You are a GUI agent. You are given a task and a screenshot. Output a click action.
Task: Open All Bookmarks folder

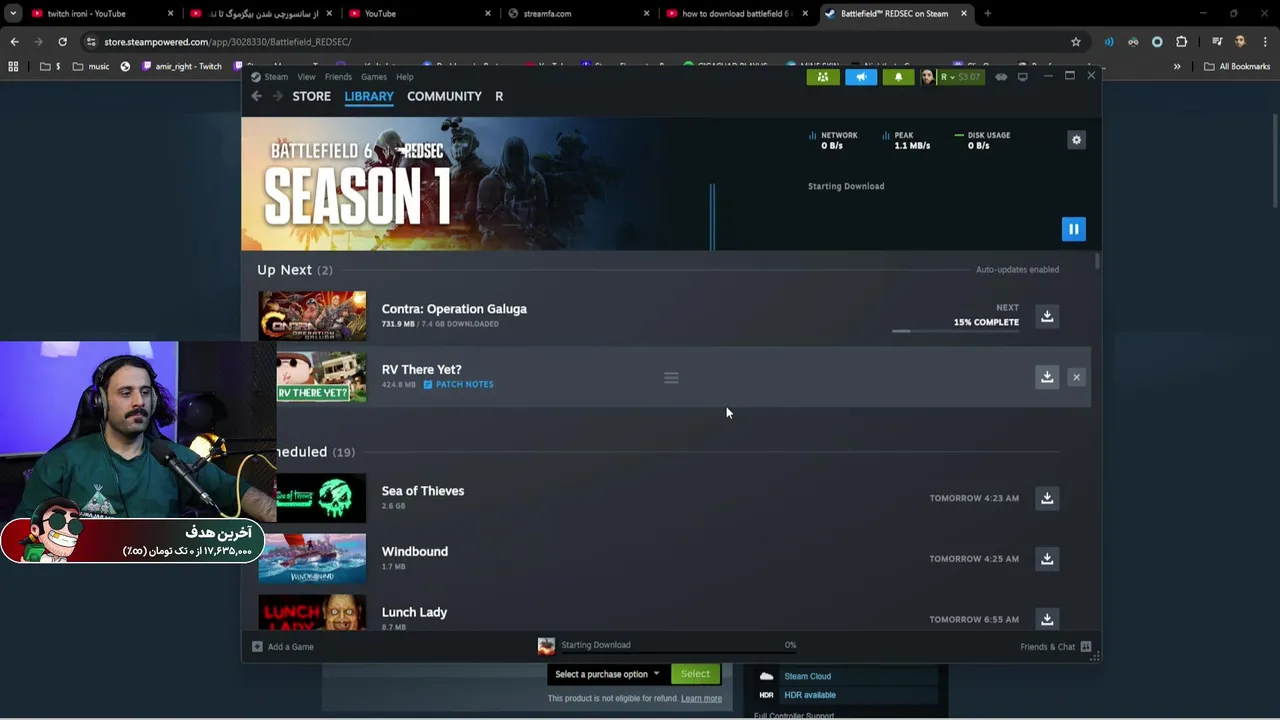1237,67
